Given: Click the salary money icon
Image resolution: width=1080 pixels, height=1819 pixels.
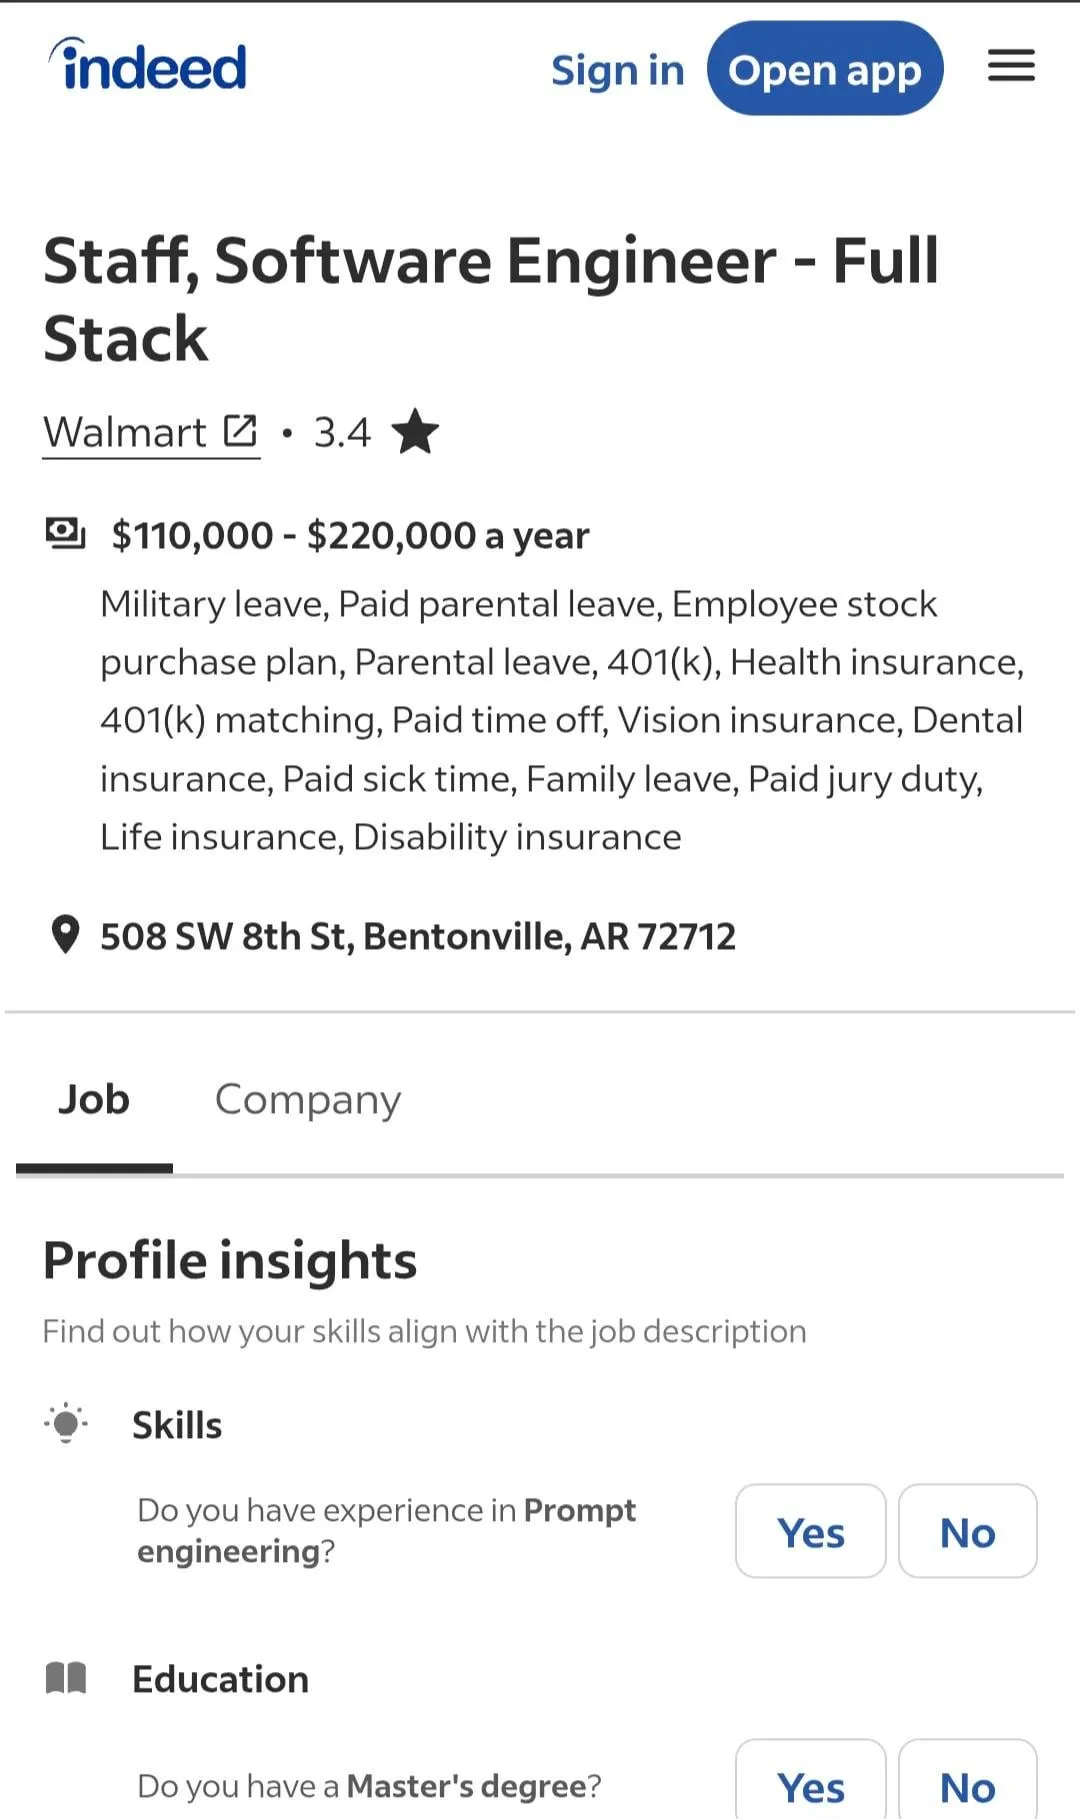Looking at the screenshot, I should click(x=66, y=534).
